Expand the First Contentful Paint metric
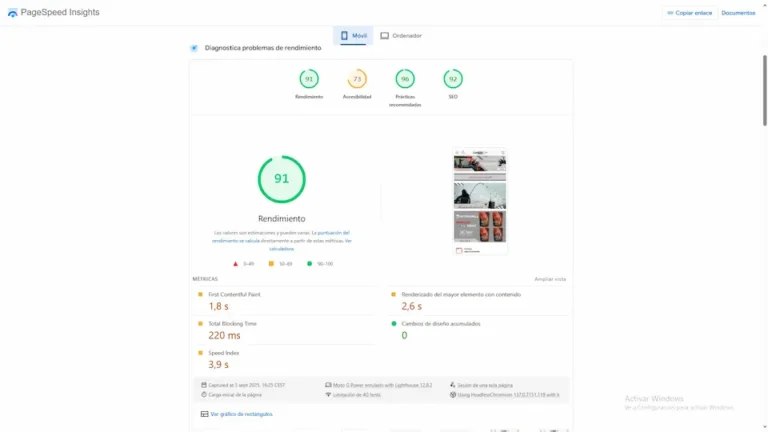768x432 pixels. point(234,295)
